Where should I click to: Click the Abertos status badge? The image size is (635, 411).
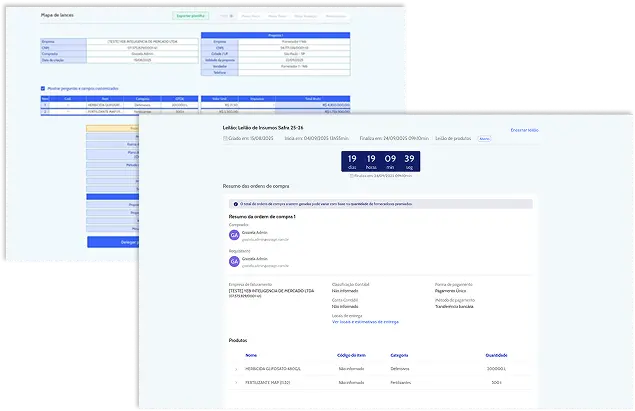pos(484,139)
